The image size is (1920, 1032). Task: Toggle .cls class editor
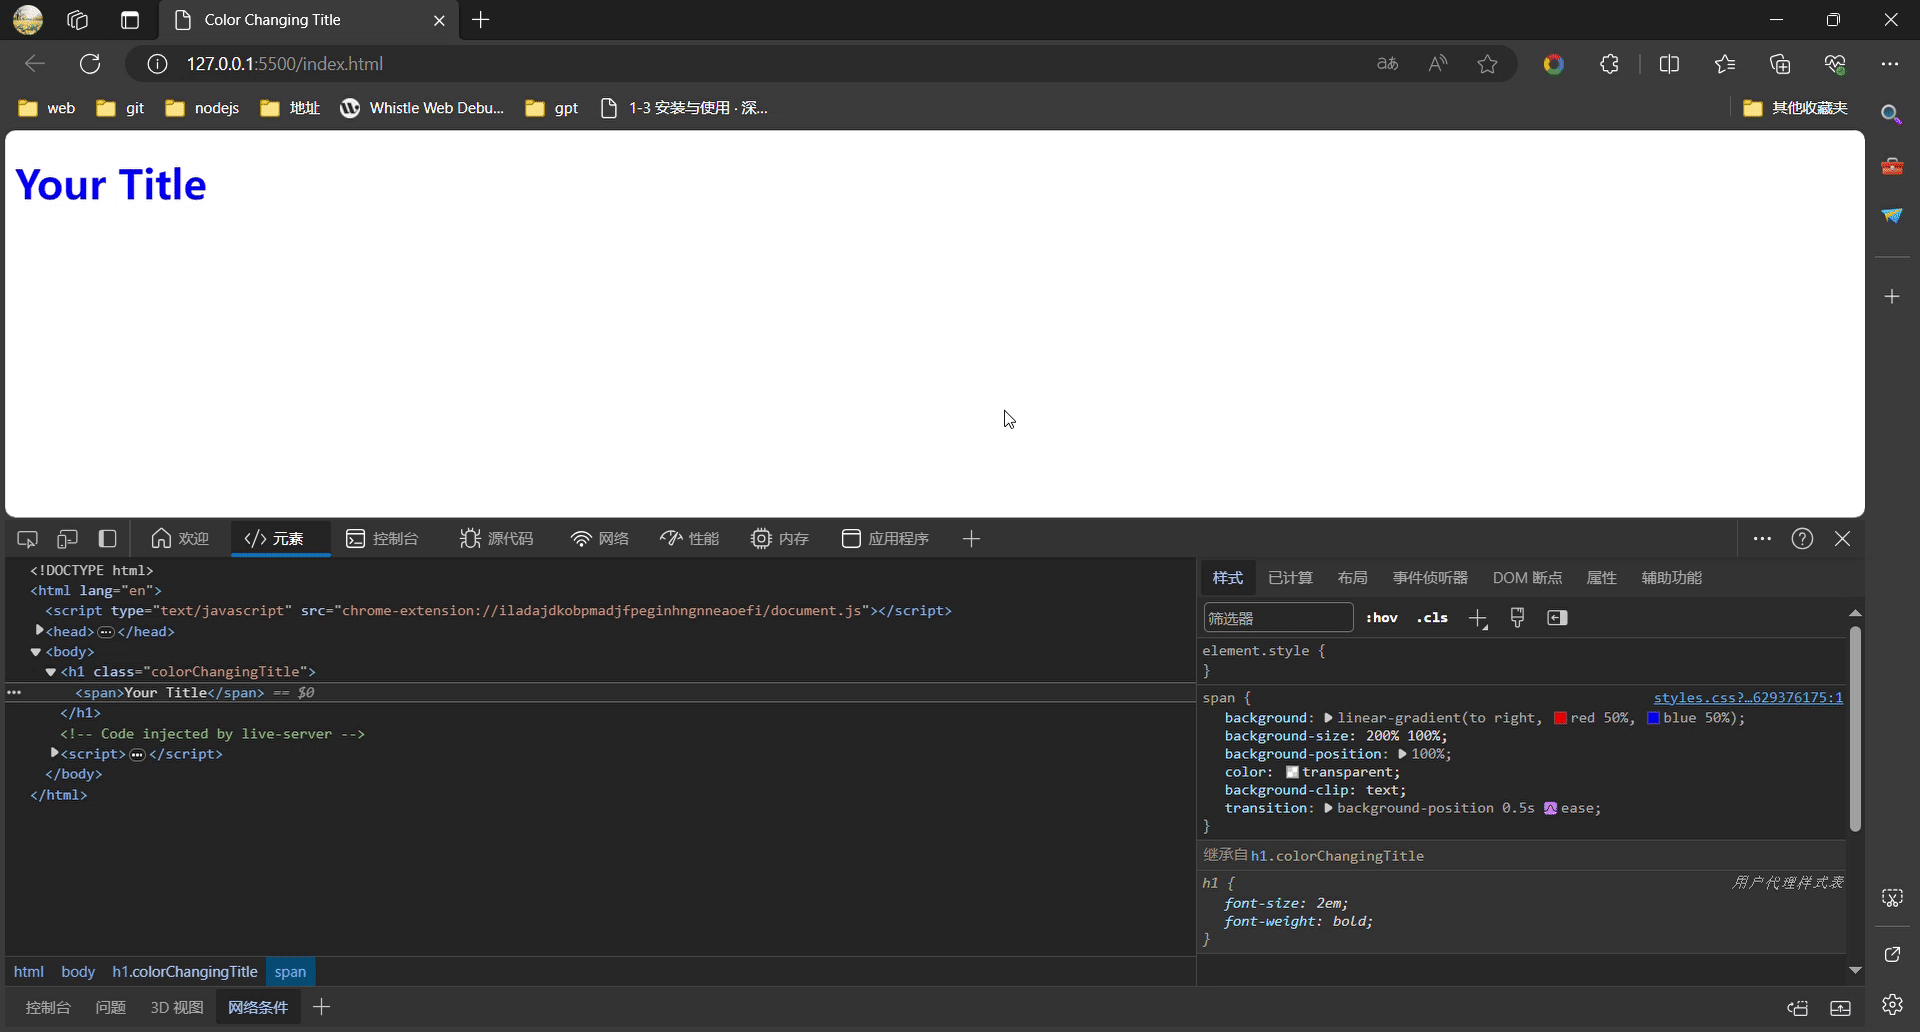tap(1432, 618)
